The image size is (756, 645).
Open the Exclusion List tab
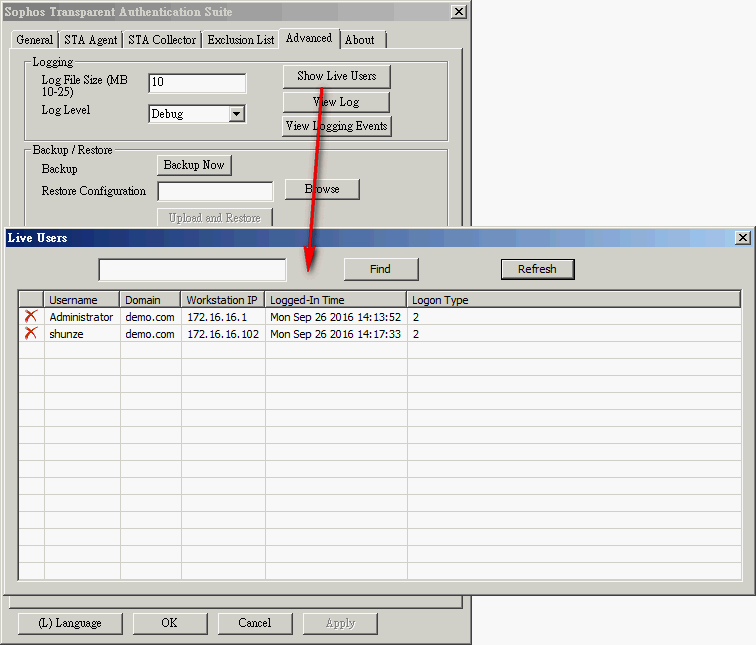[241, 40]
